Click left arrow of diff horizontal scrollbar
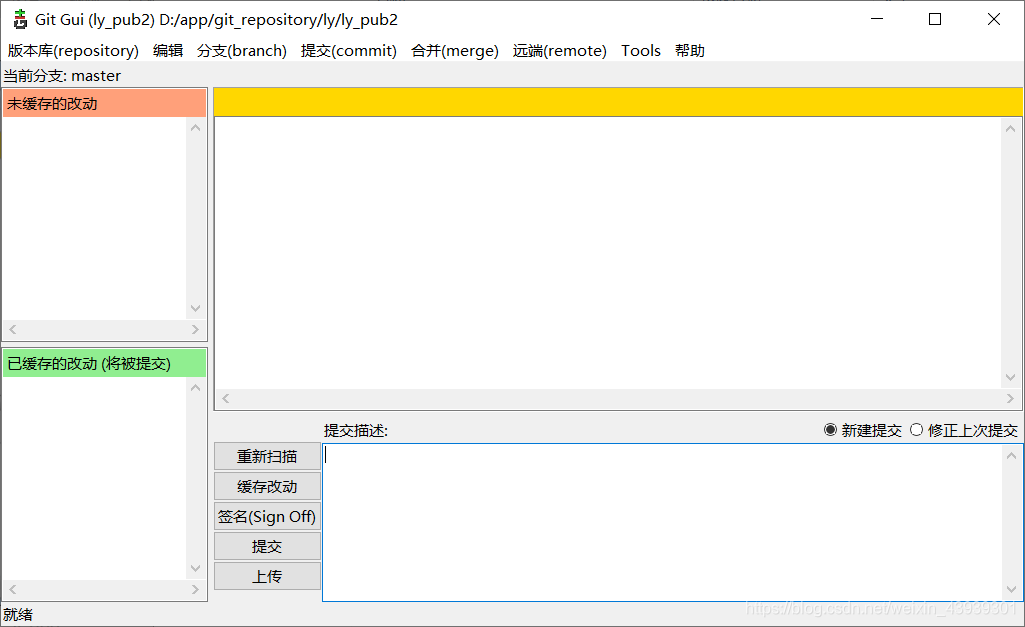 (224, 398)
